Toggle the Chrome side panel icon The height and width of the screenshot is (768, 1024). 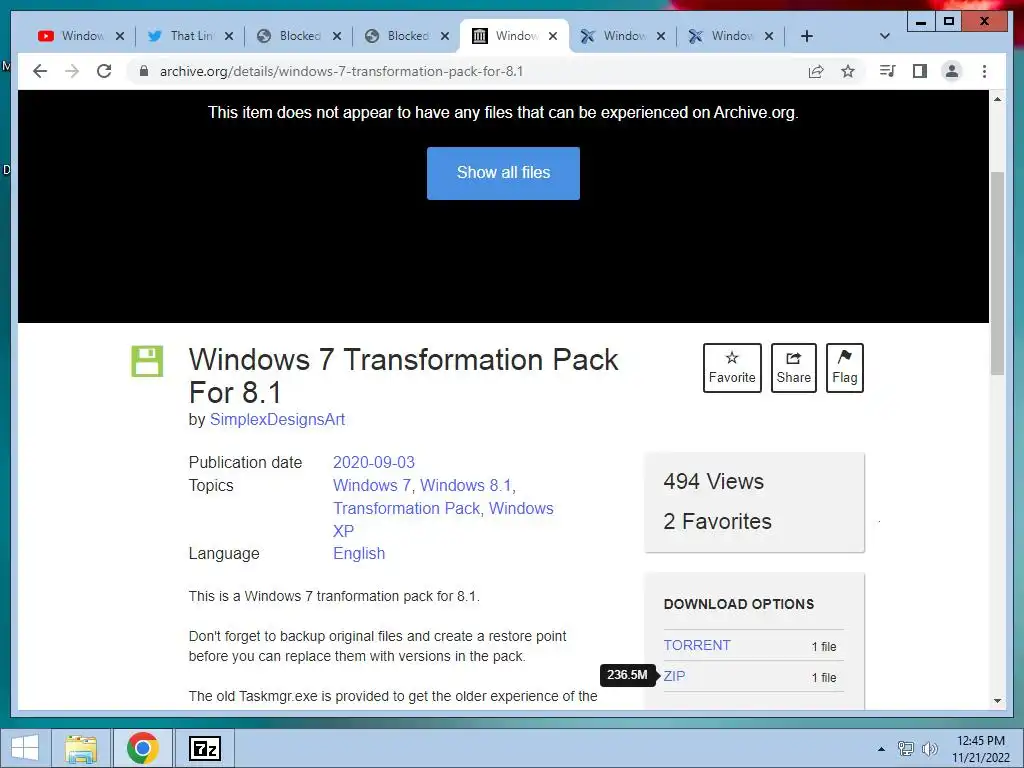[920, 71]
